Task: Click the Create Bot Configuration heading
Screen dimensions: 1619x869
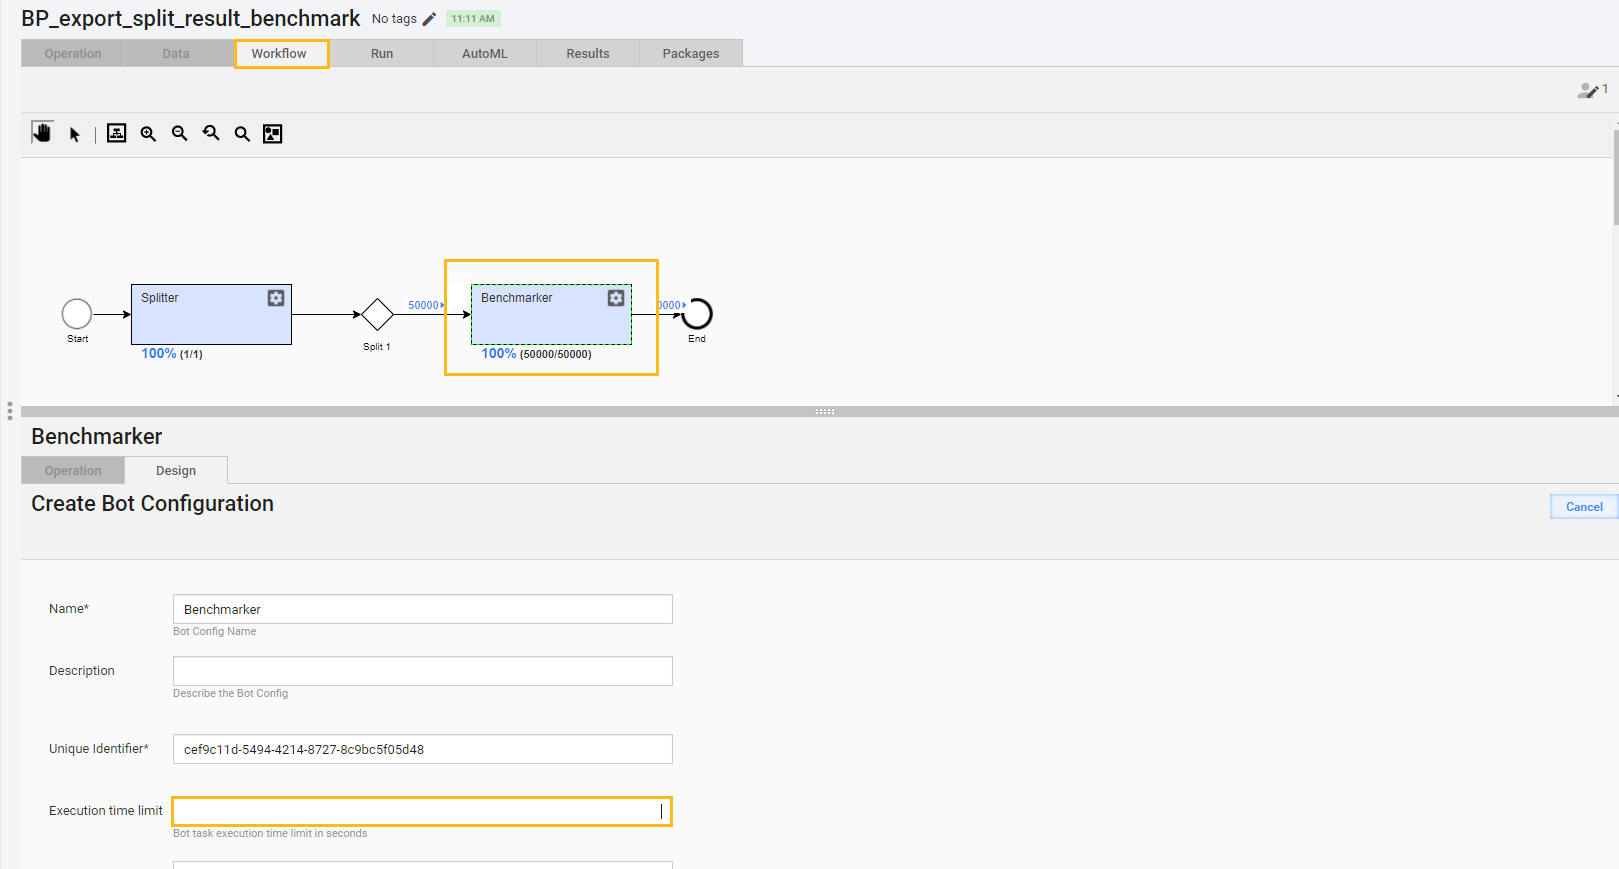Action: pyautogui.click(x=152, y=504)
